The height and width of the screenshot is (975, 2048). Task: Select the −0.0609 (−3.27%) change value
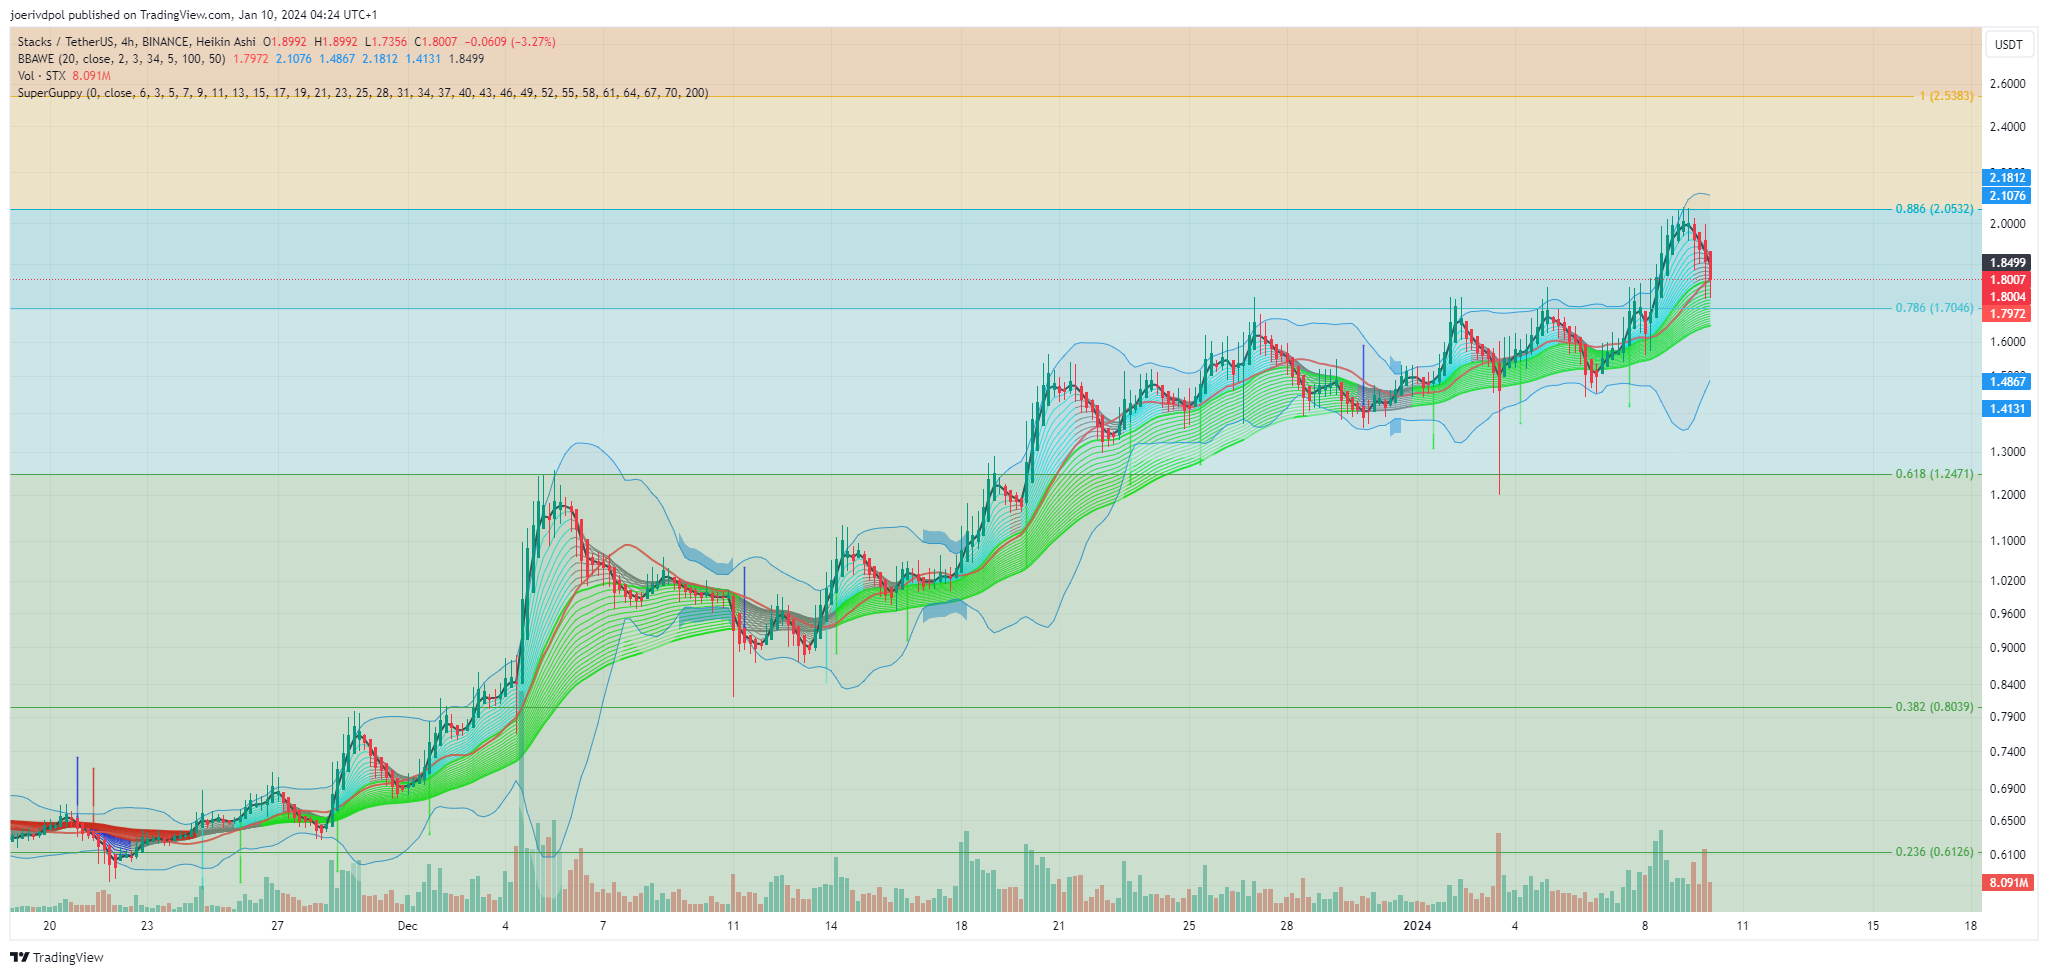510,42
